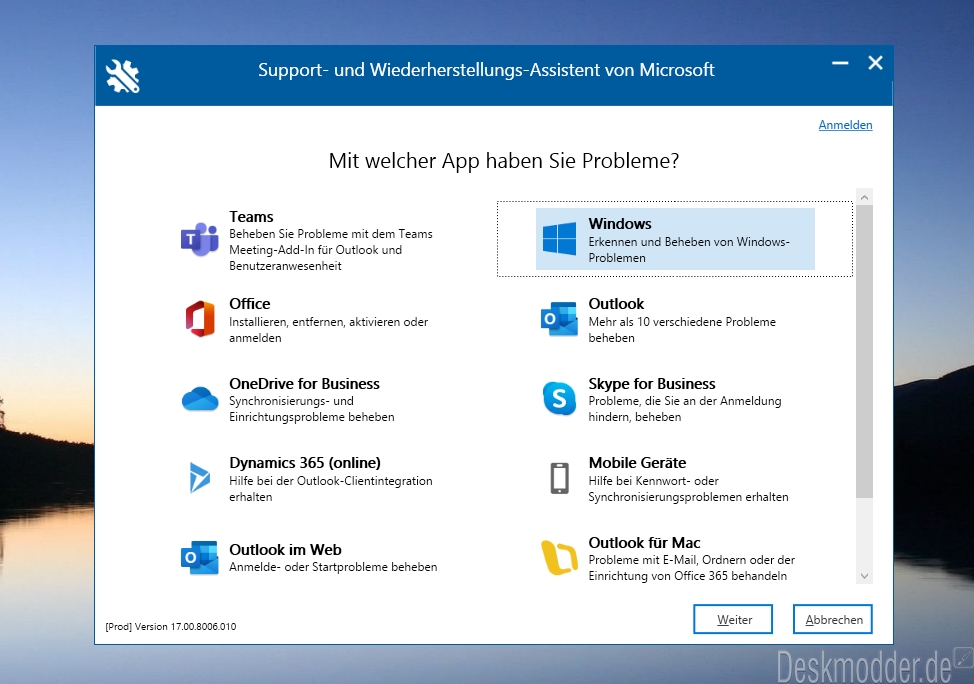Click the vertical scrollbar thumb
This screenshot has width=974, height=684.
tap(864, 352)
